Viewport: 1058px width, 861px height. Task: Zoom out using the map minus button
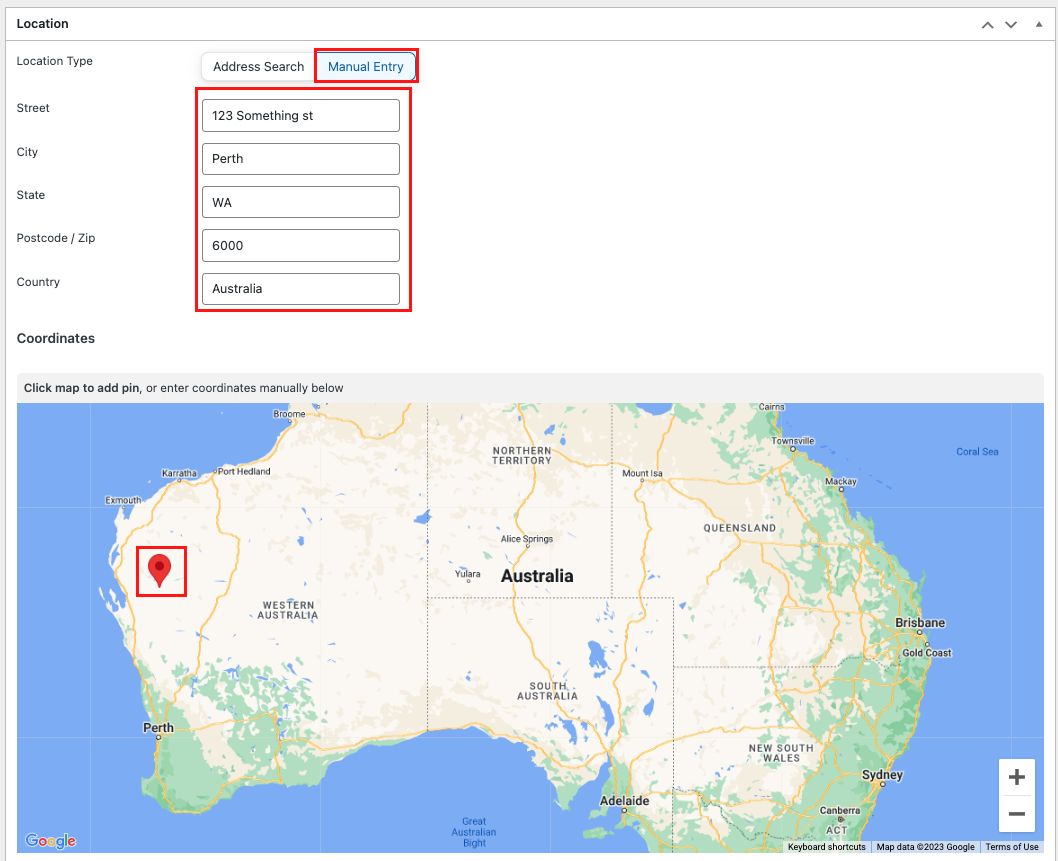1016,814
